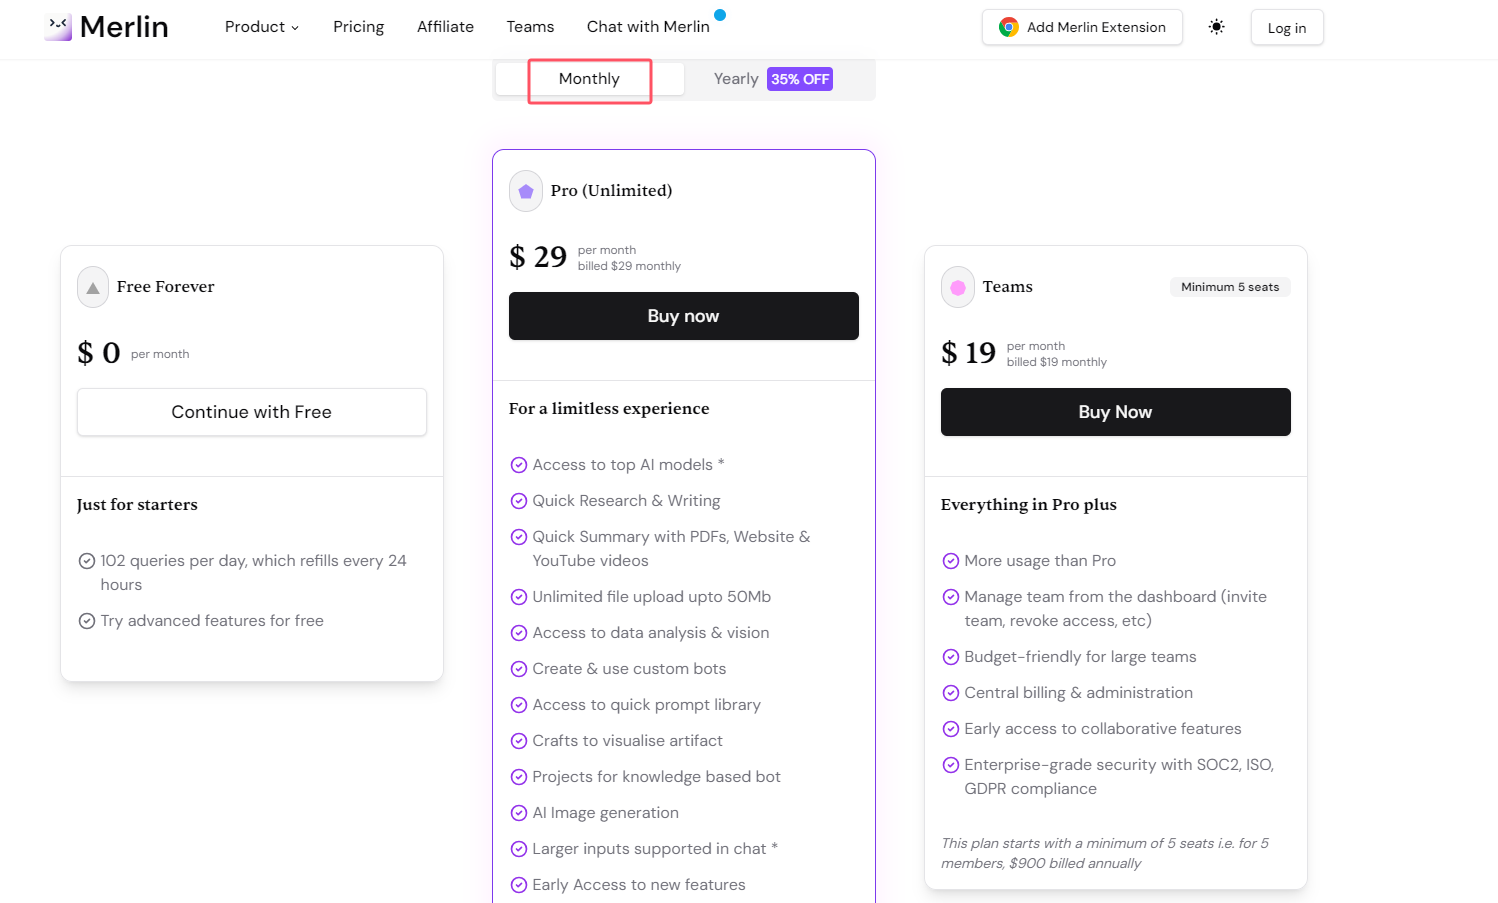Click the $ 19 price text

click(968, 353)
